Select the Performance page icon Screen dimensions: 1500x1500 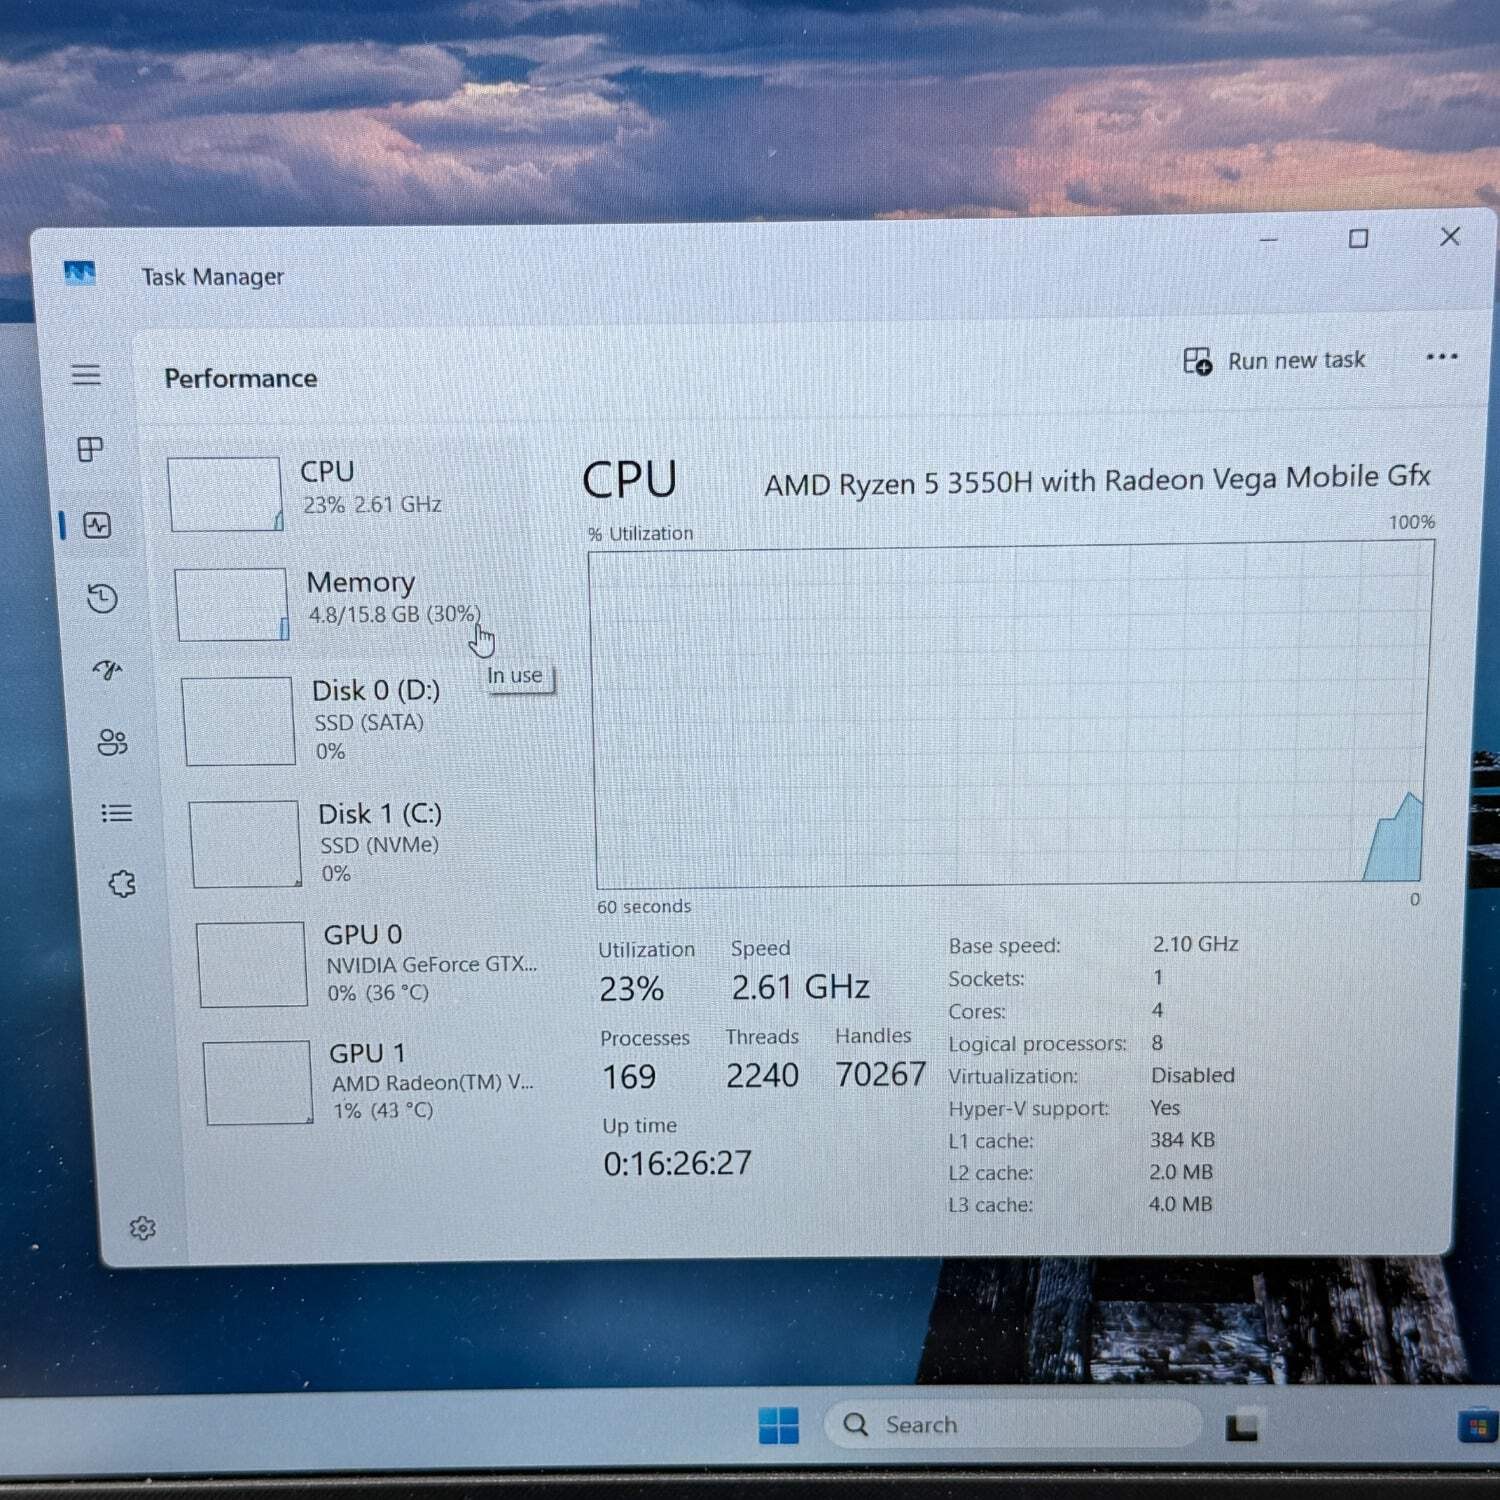[97, 525]
